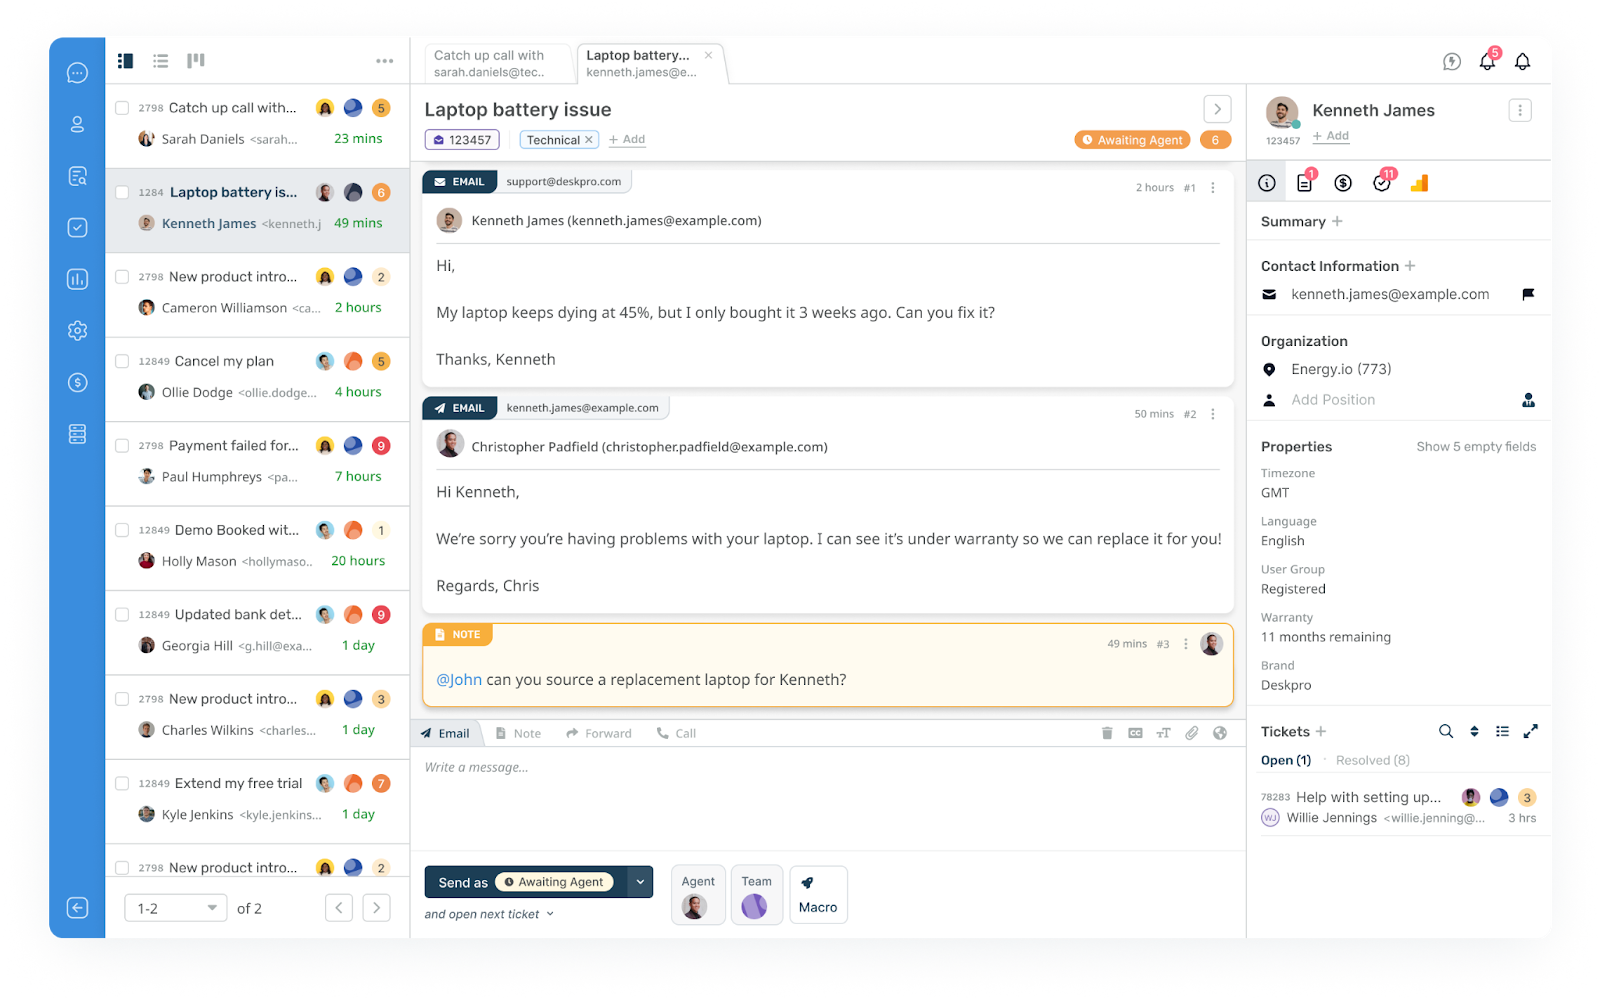This screenshot has width=1600, height=999.
Task: Open the page selector showing 1-2
Action: 175,907
